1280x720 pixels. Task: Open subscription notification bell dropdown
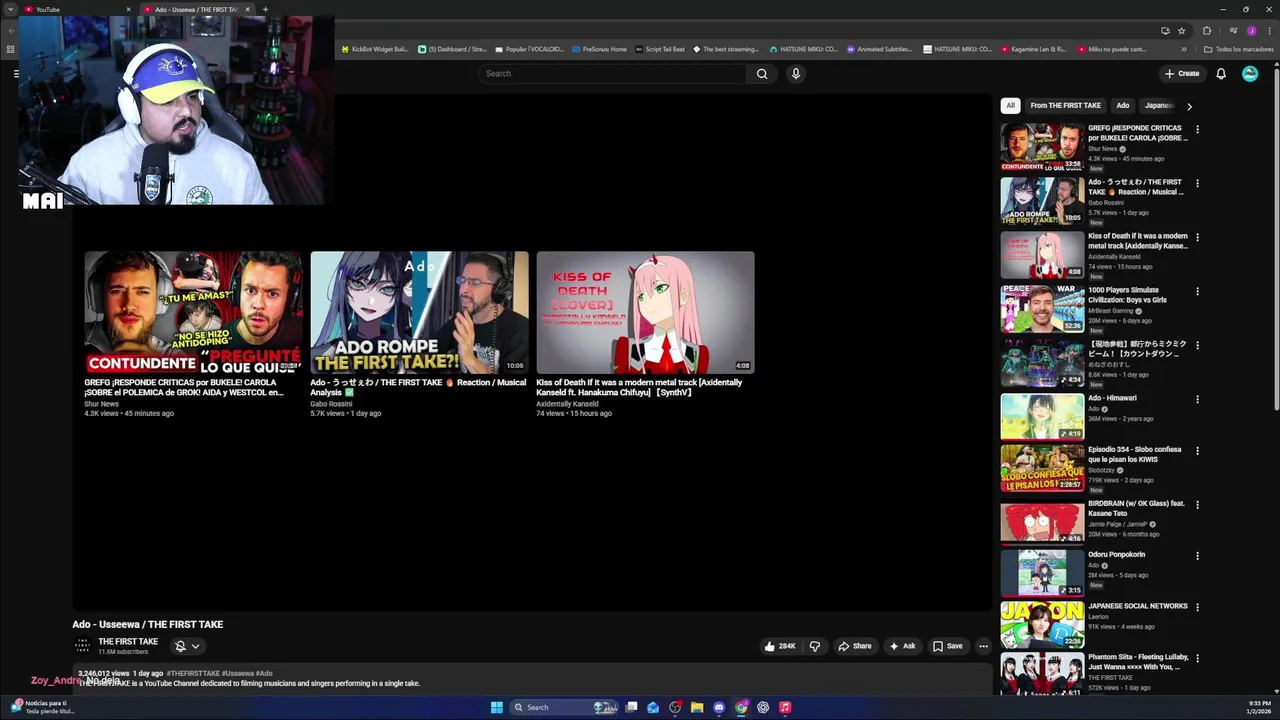187,646
